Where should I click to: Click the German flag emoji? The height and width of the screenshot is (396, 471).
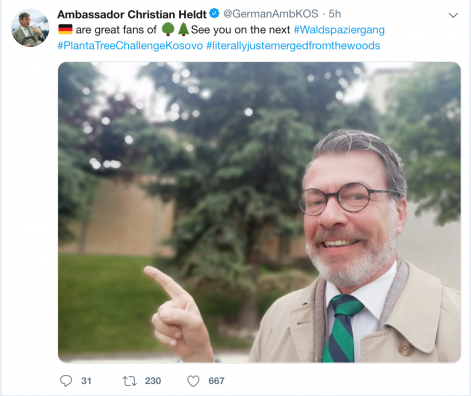[65, 29]
